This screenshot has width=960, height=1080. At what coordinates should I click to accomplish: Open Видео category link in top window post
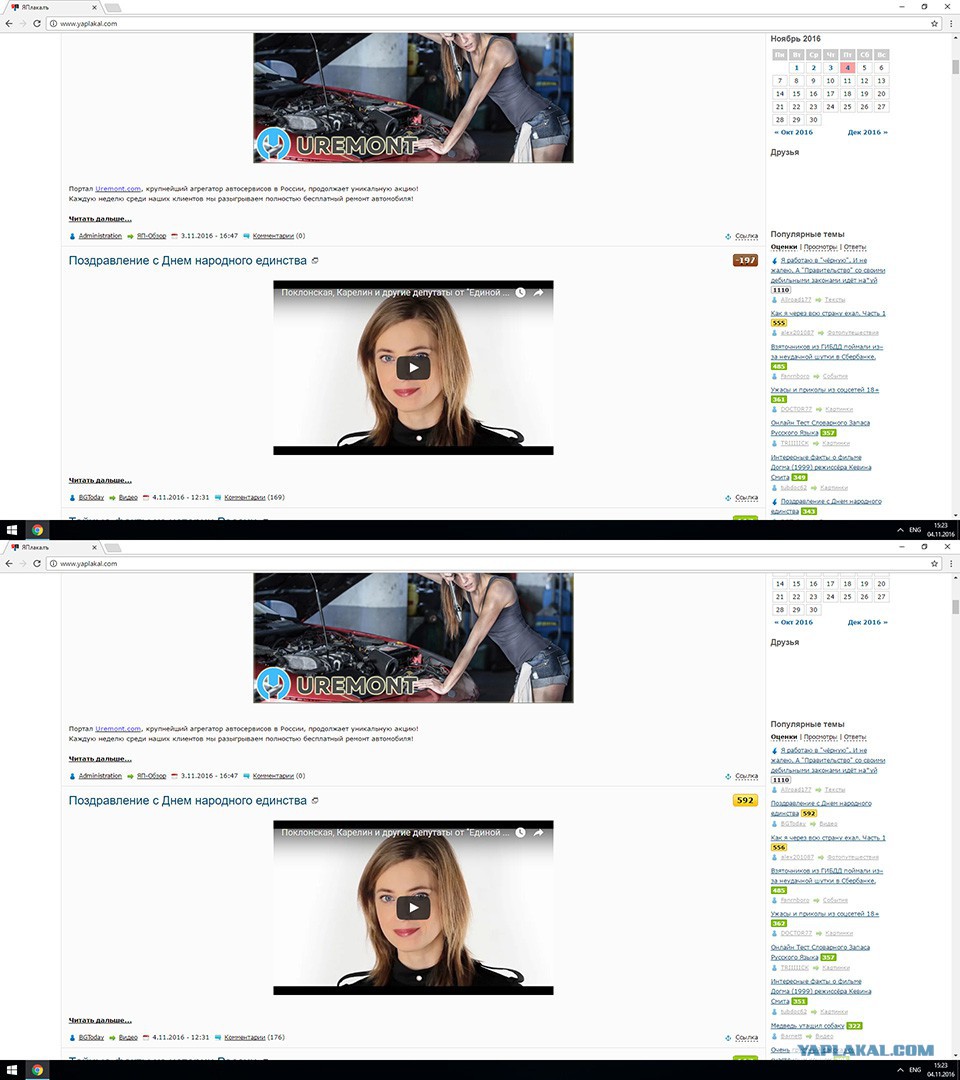(x=128, y=497)
